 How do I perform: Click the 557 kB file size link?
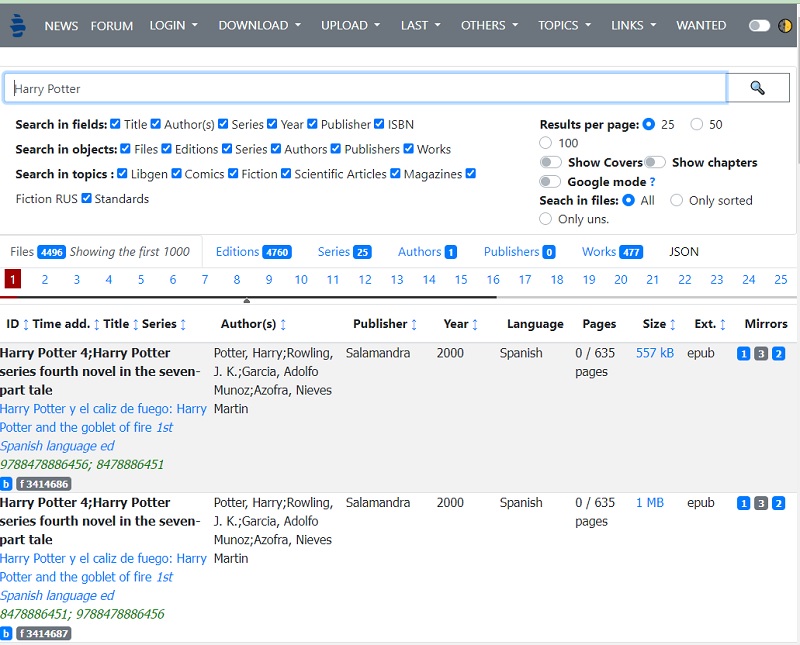click(654, 352)
